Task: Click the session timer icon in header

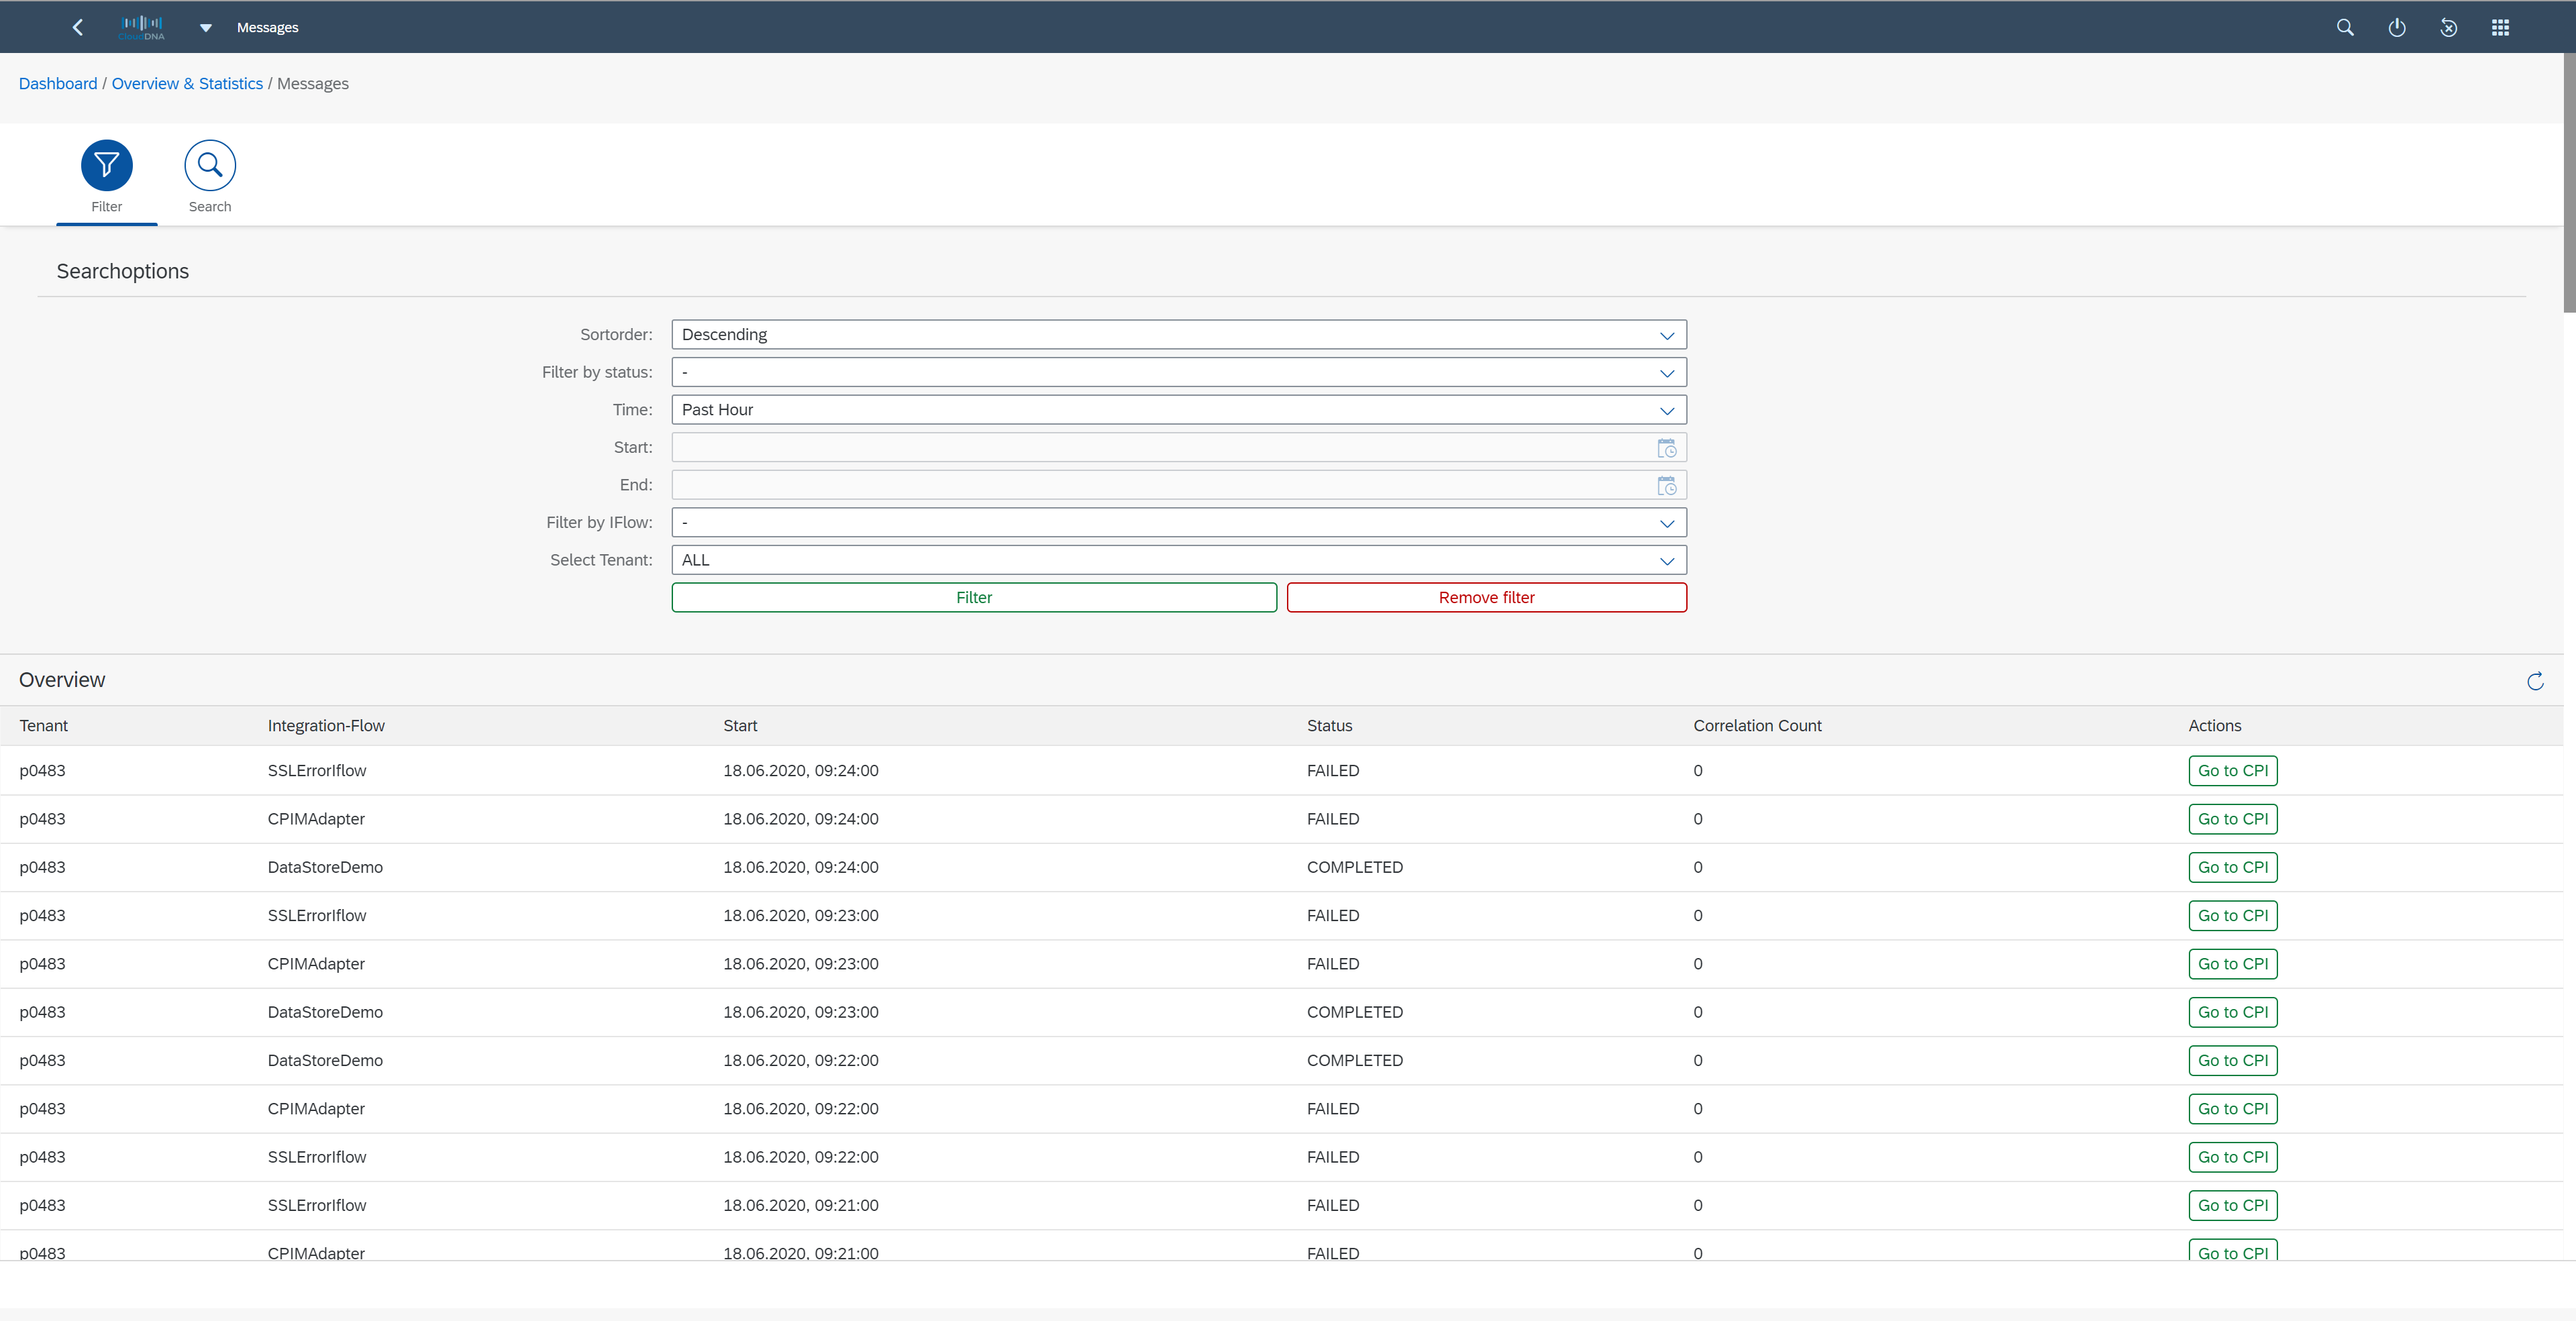Action: tap(2448, 27)
